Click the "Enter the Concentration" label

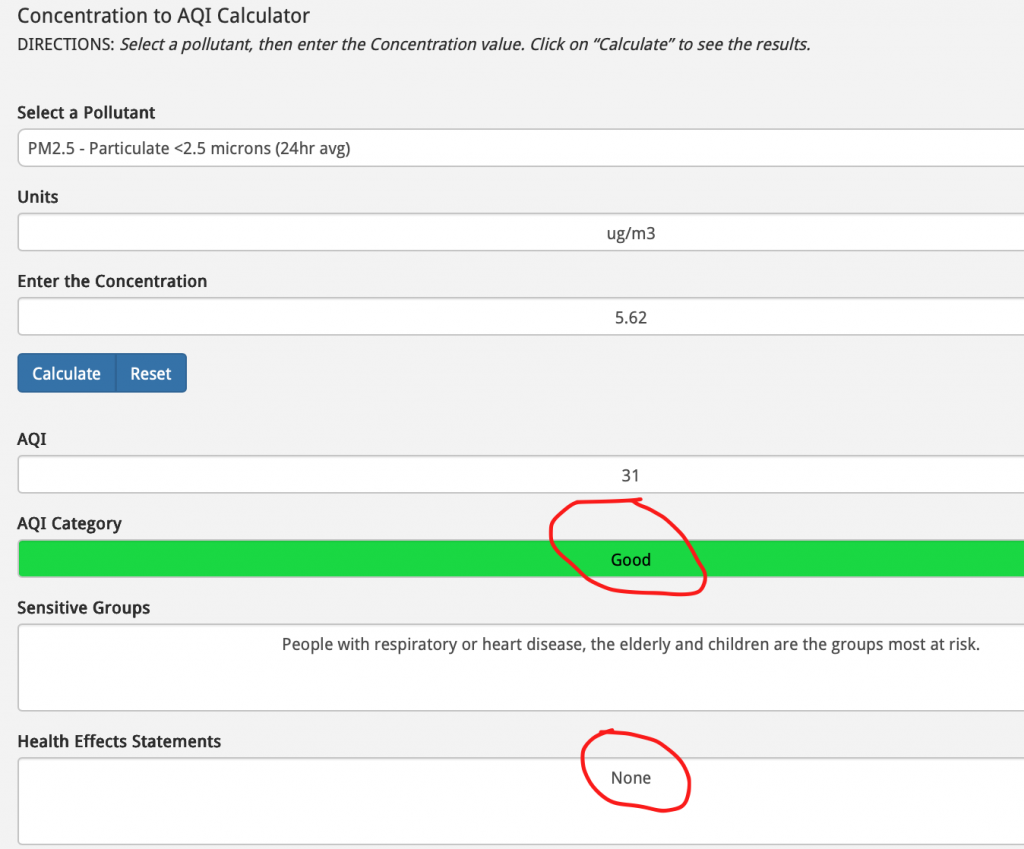pyautogui.click(x=112, y=281)
